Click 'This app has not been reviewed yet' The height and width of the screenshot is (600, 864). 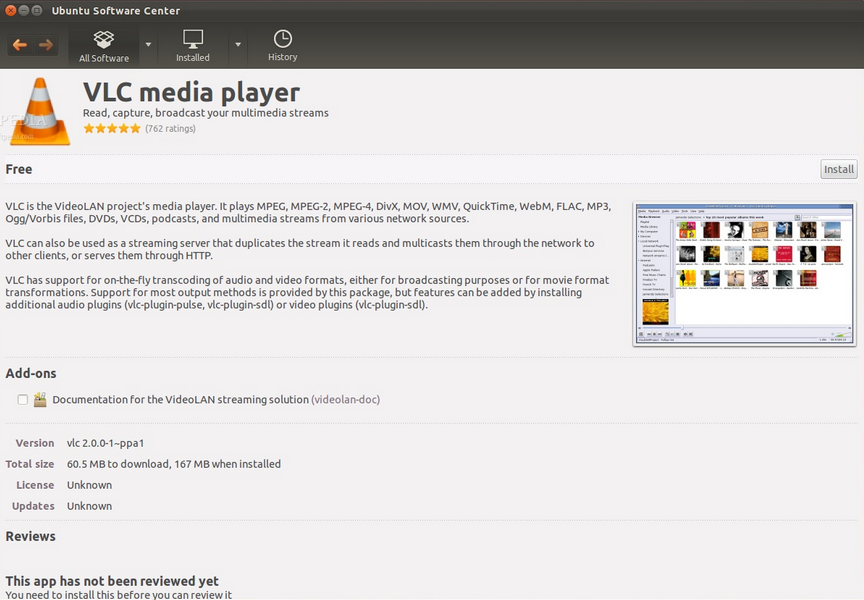tap(112, 581)
